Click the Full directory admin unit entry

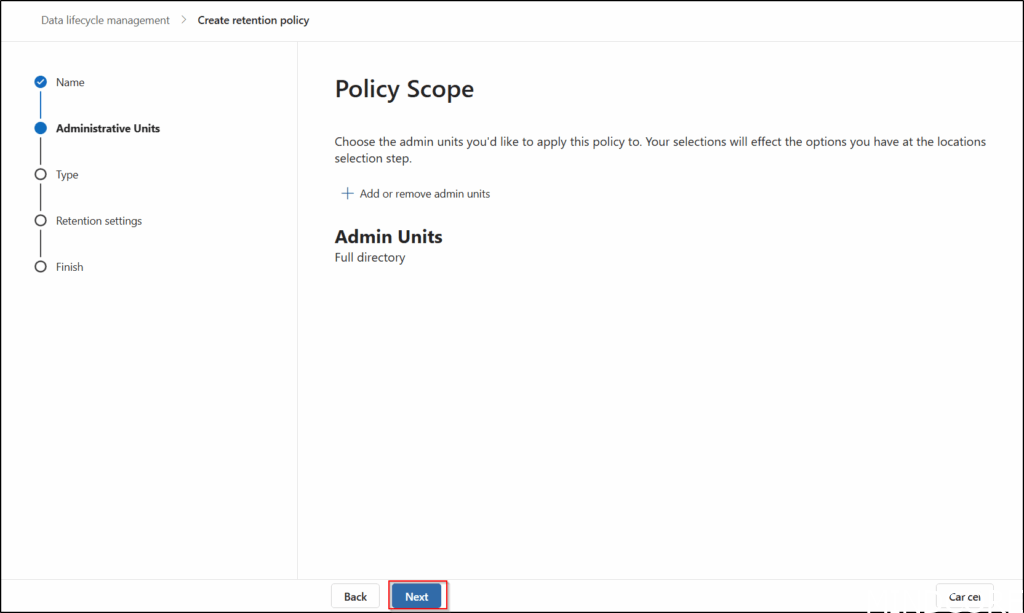tap(370, 258)
